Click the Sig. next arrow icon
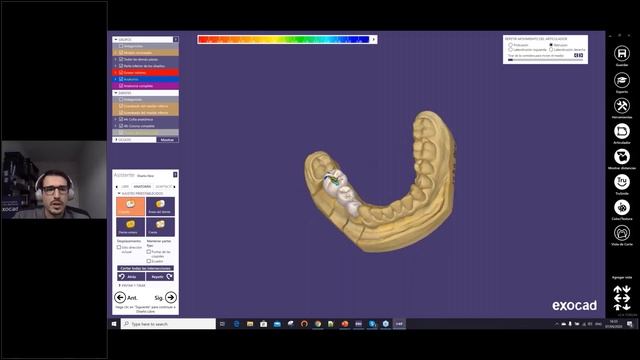 pyautogui.click(x=171, y=298)
